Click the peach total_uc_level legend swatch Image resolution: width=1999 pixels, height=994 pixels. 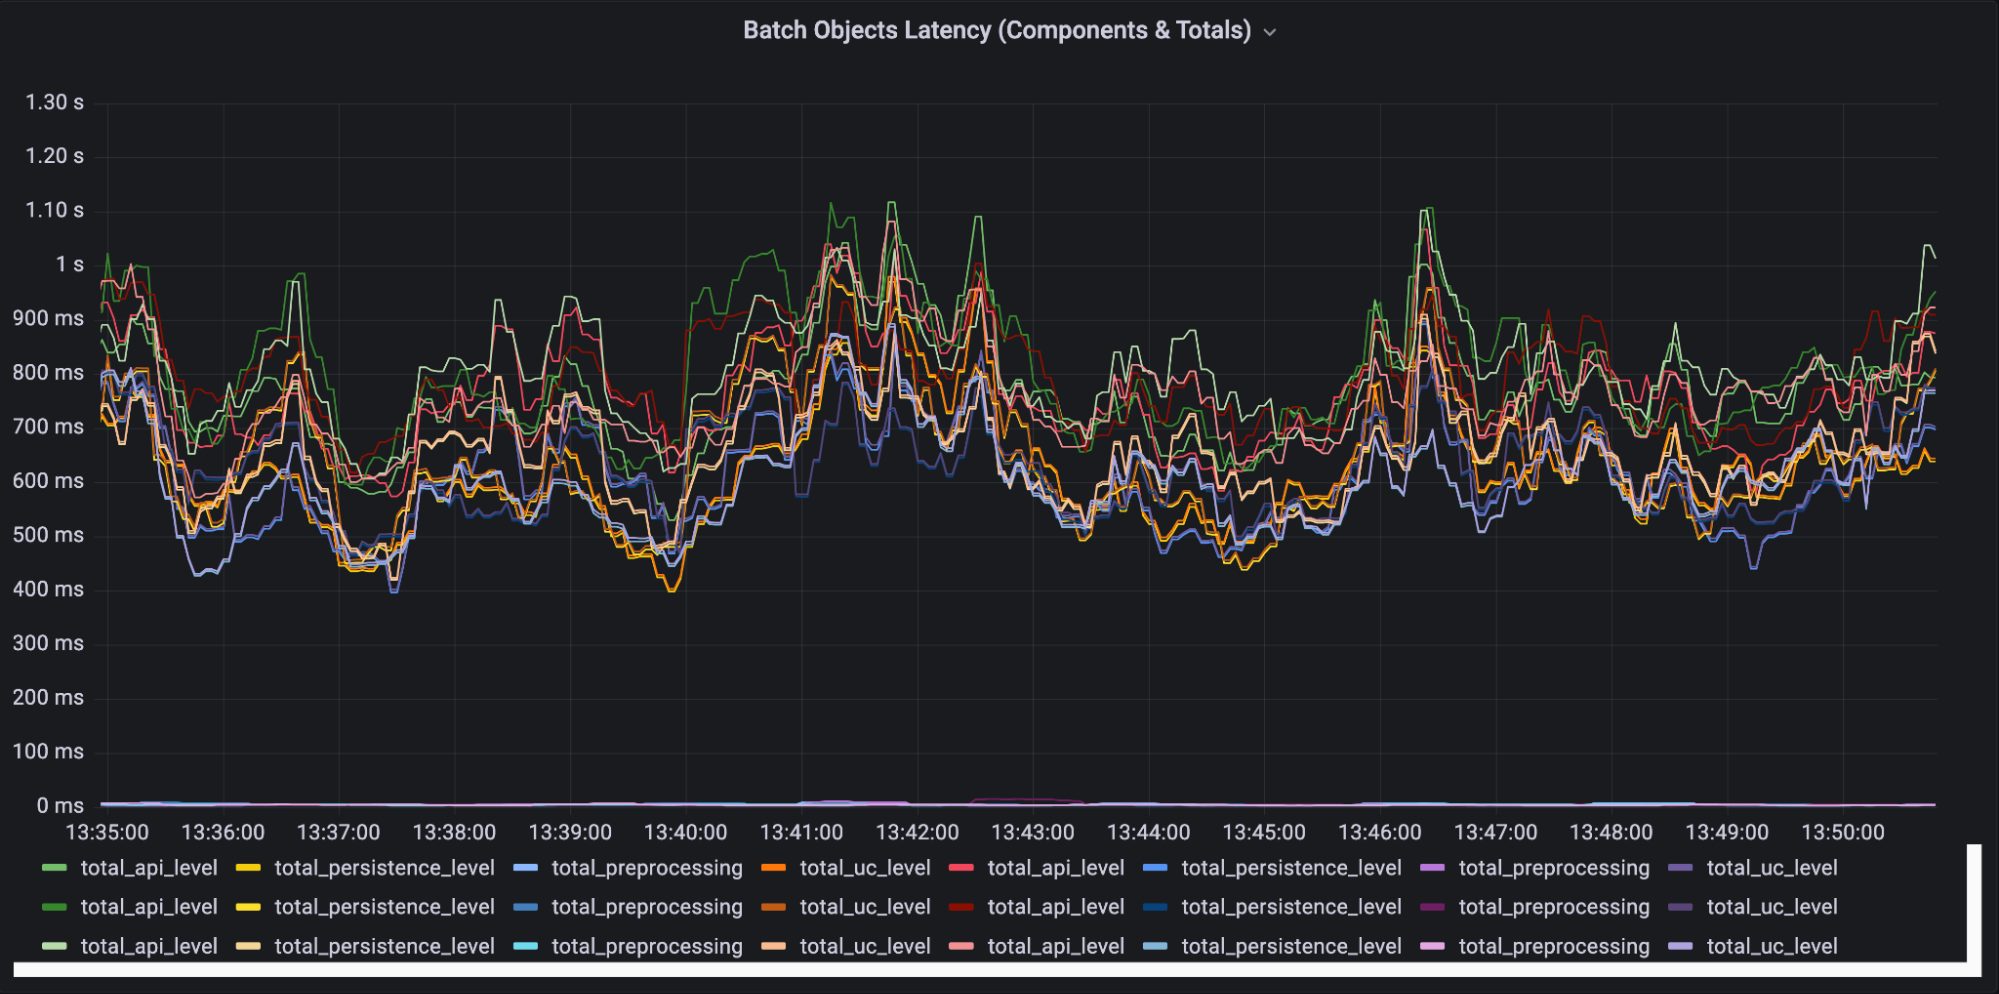pos(773,946)
